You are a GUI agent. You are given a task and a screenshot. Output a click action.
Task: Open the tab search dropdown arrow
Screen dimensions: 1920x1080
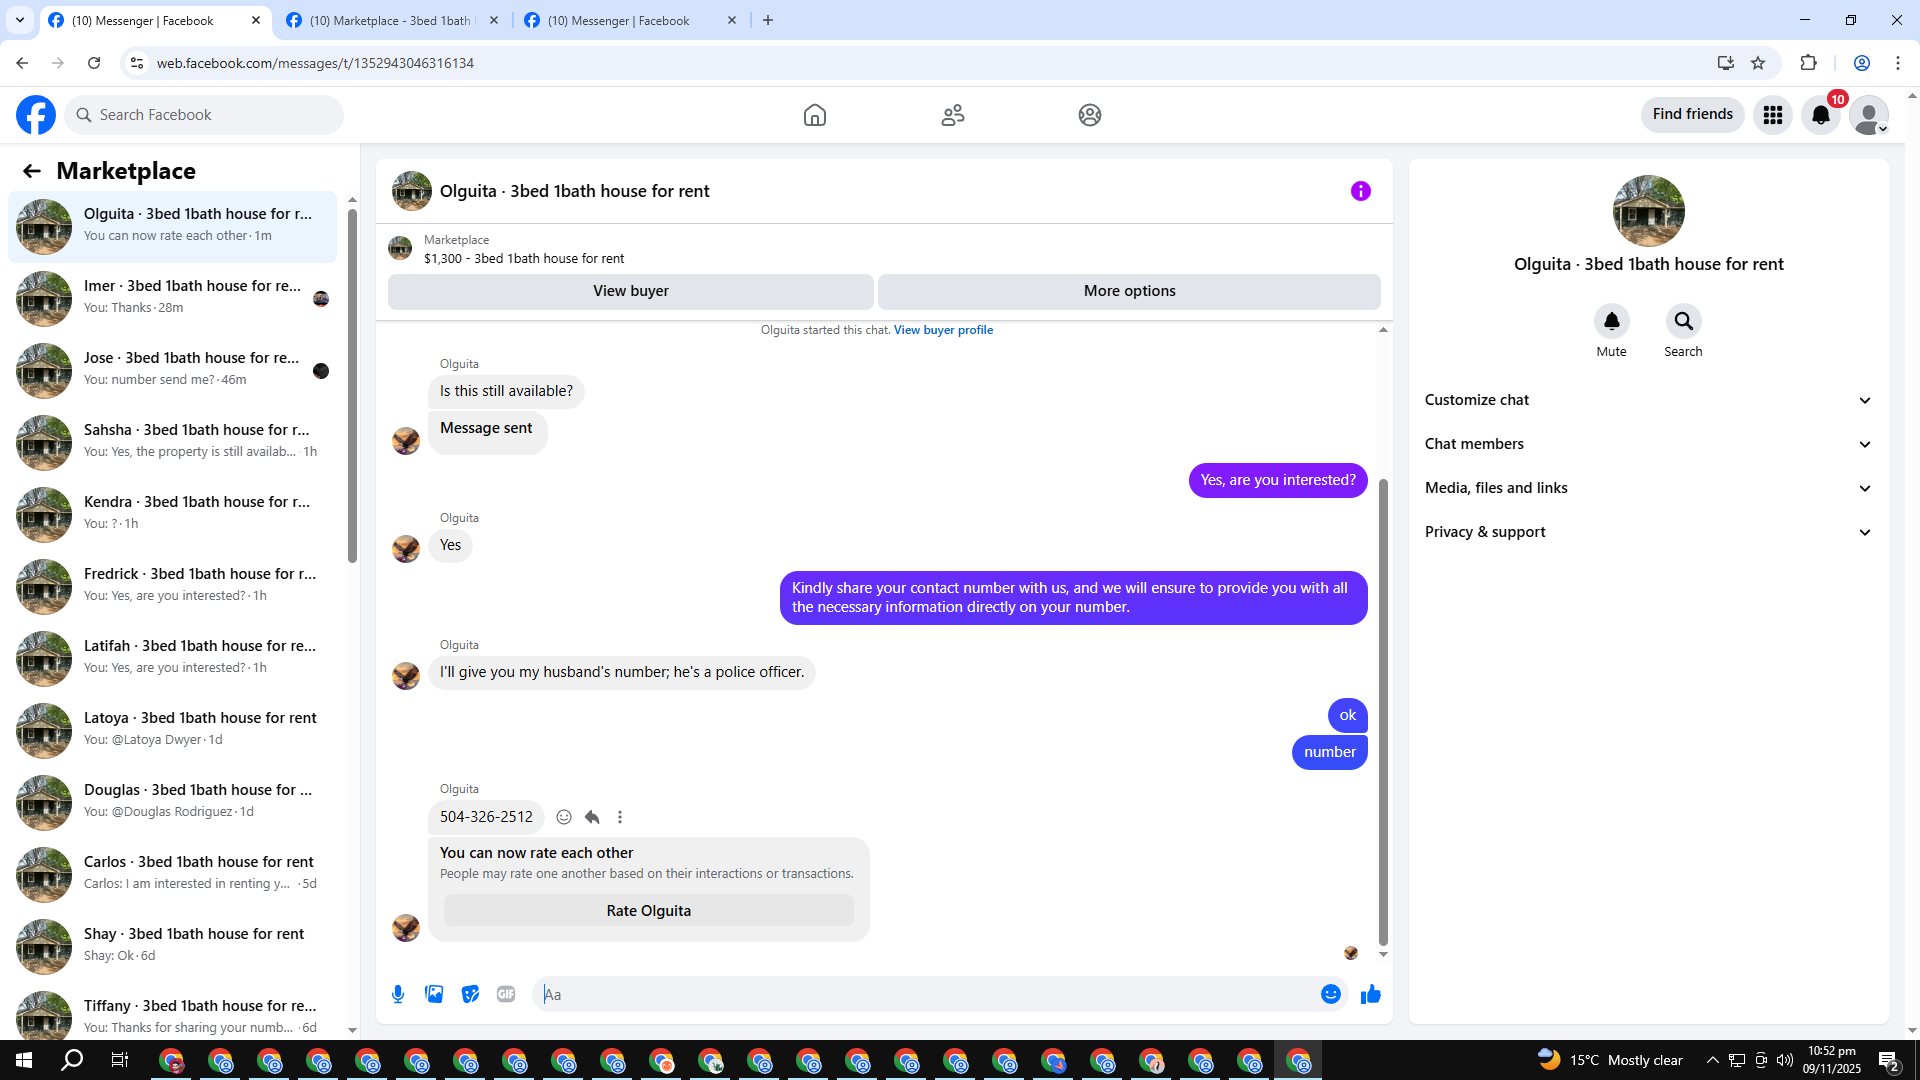(x=20, y=20)
